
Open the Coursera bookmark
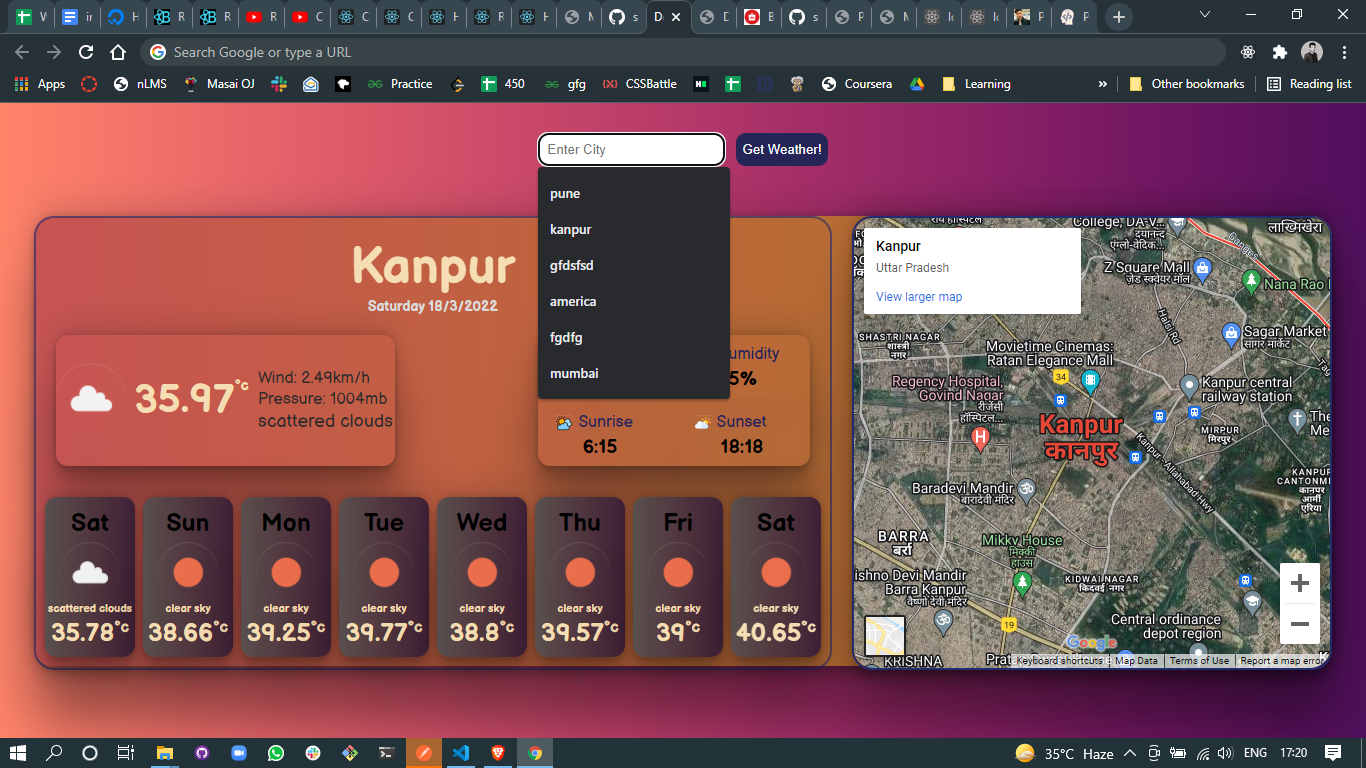[857, 84]
